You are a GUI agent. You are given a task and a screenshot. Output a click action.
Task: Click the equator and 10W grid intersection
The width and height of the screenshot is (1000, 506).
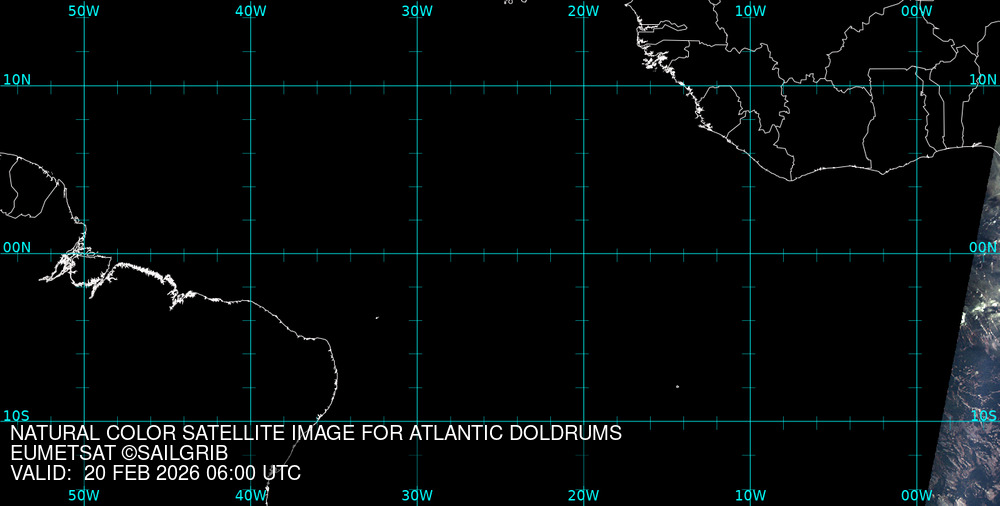pyautogui.click(x=750, y=253)
